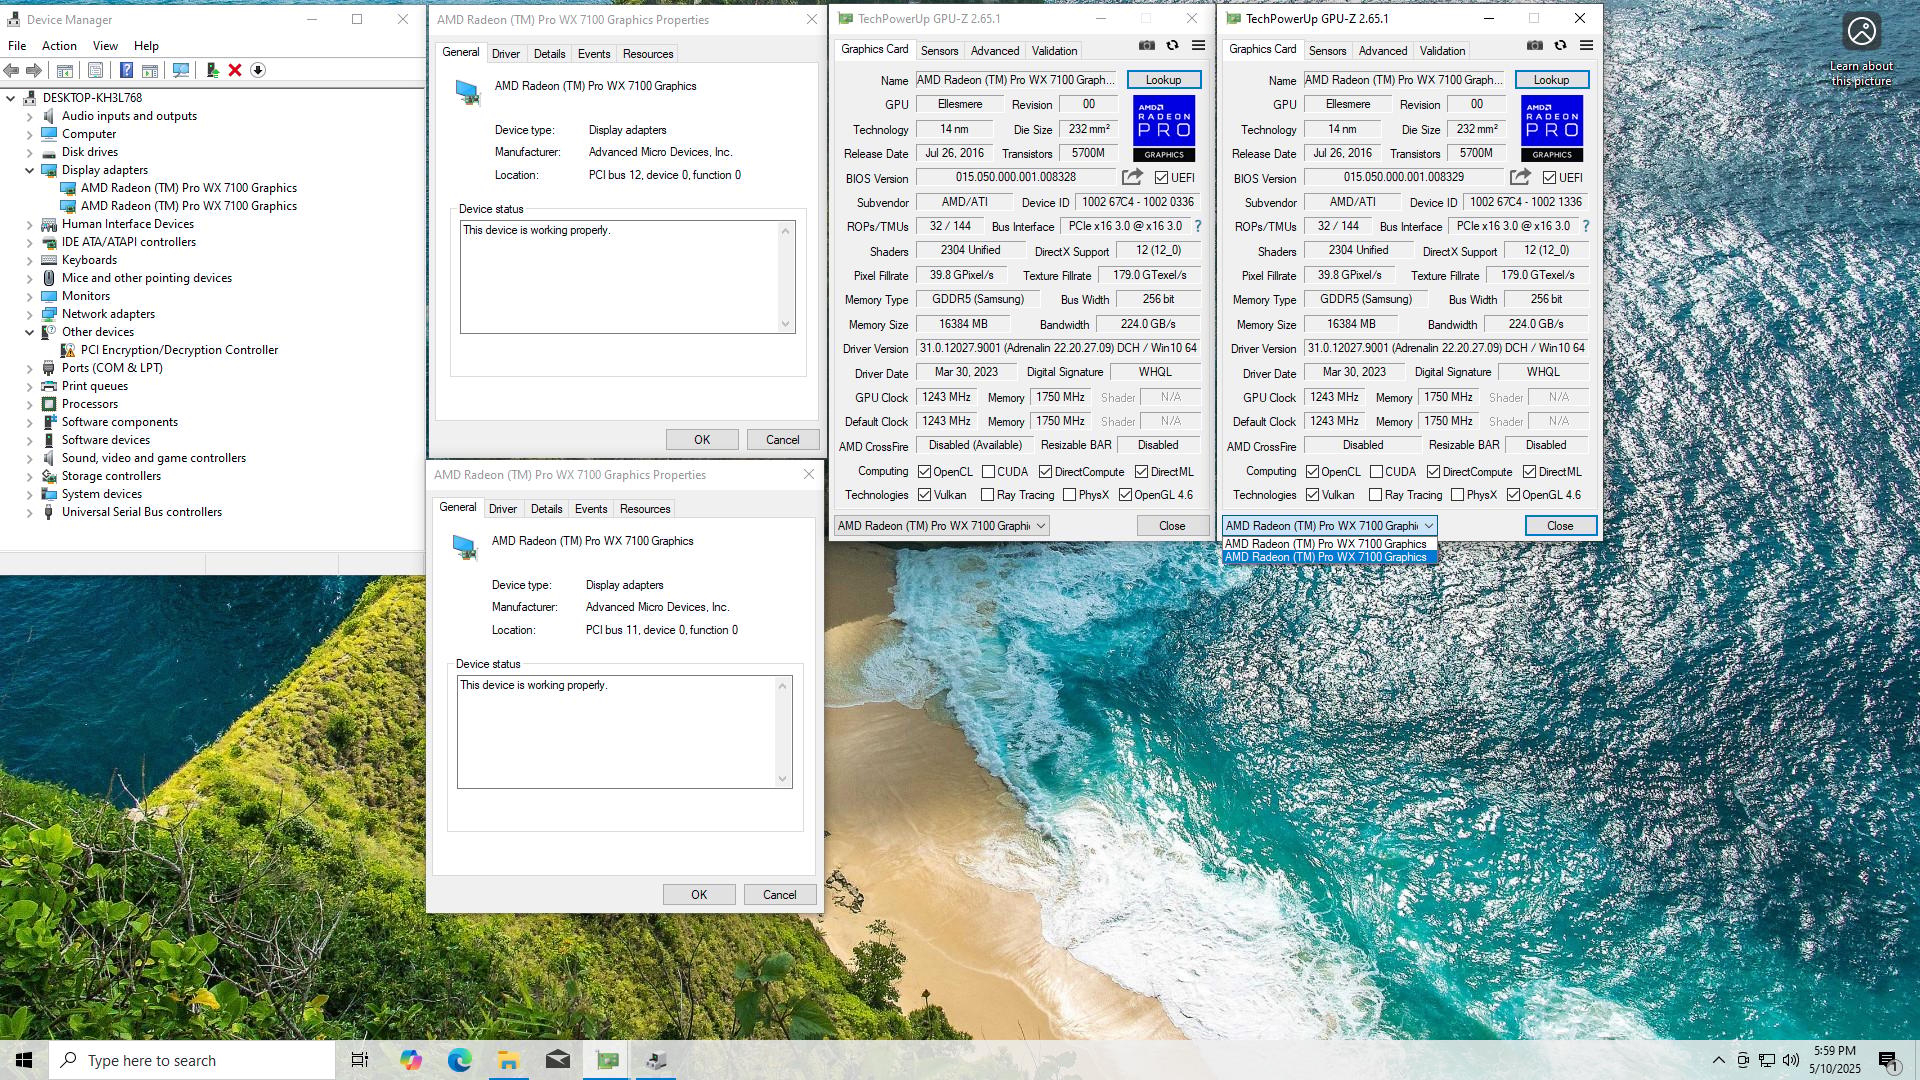This screenshot has width=1920, height=1080.
Task: Select PCI Encryption/Decryption Controller device
Action: (x=179, y=350)
